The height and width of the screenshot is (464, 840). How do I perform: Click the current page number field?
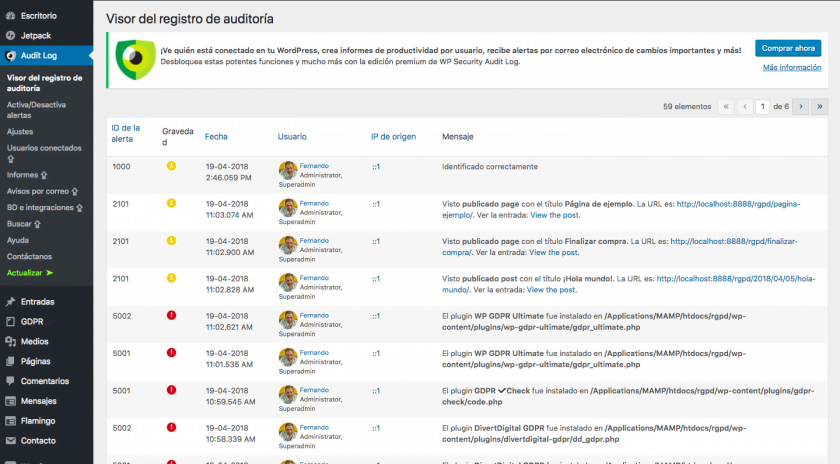tap(762, 106)
